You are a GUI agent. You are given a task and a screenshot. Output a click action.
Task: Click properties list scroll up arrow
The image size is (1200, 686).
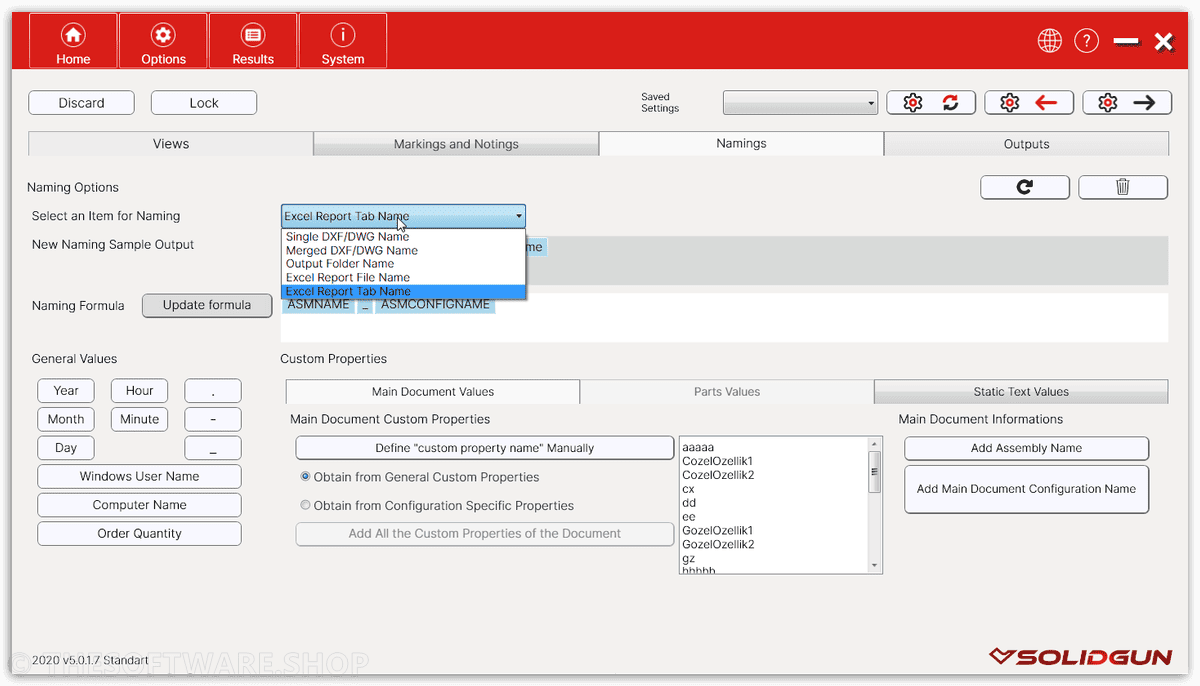click(x=875, y=444)
